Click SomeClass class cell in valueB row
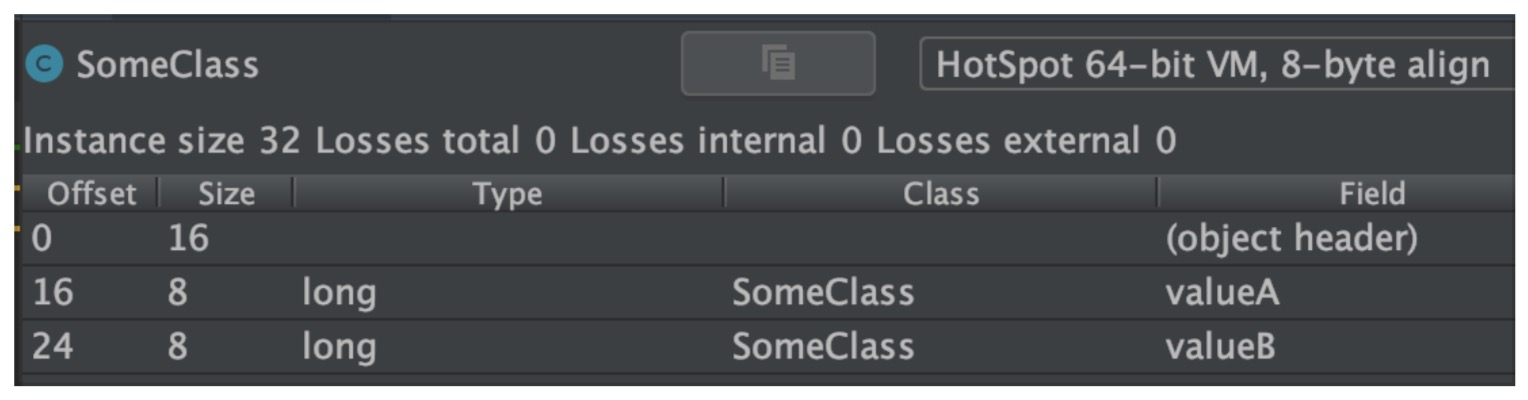 coord(822,347)
